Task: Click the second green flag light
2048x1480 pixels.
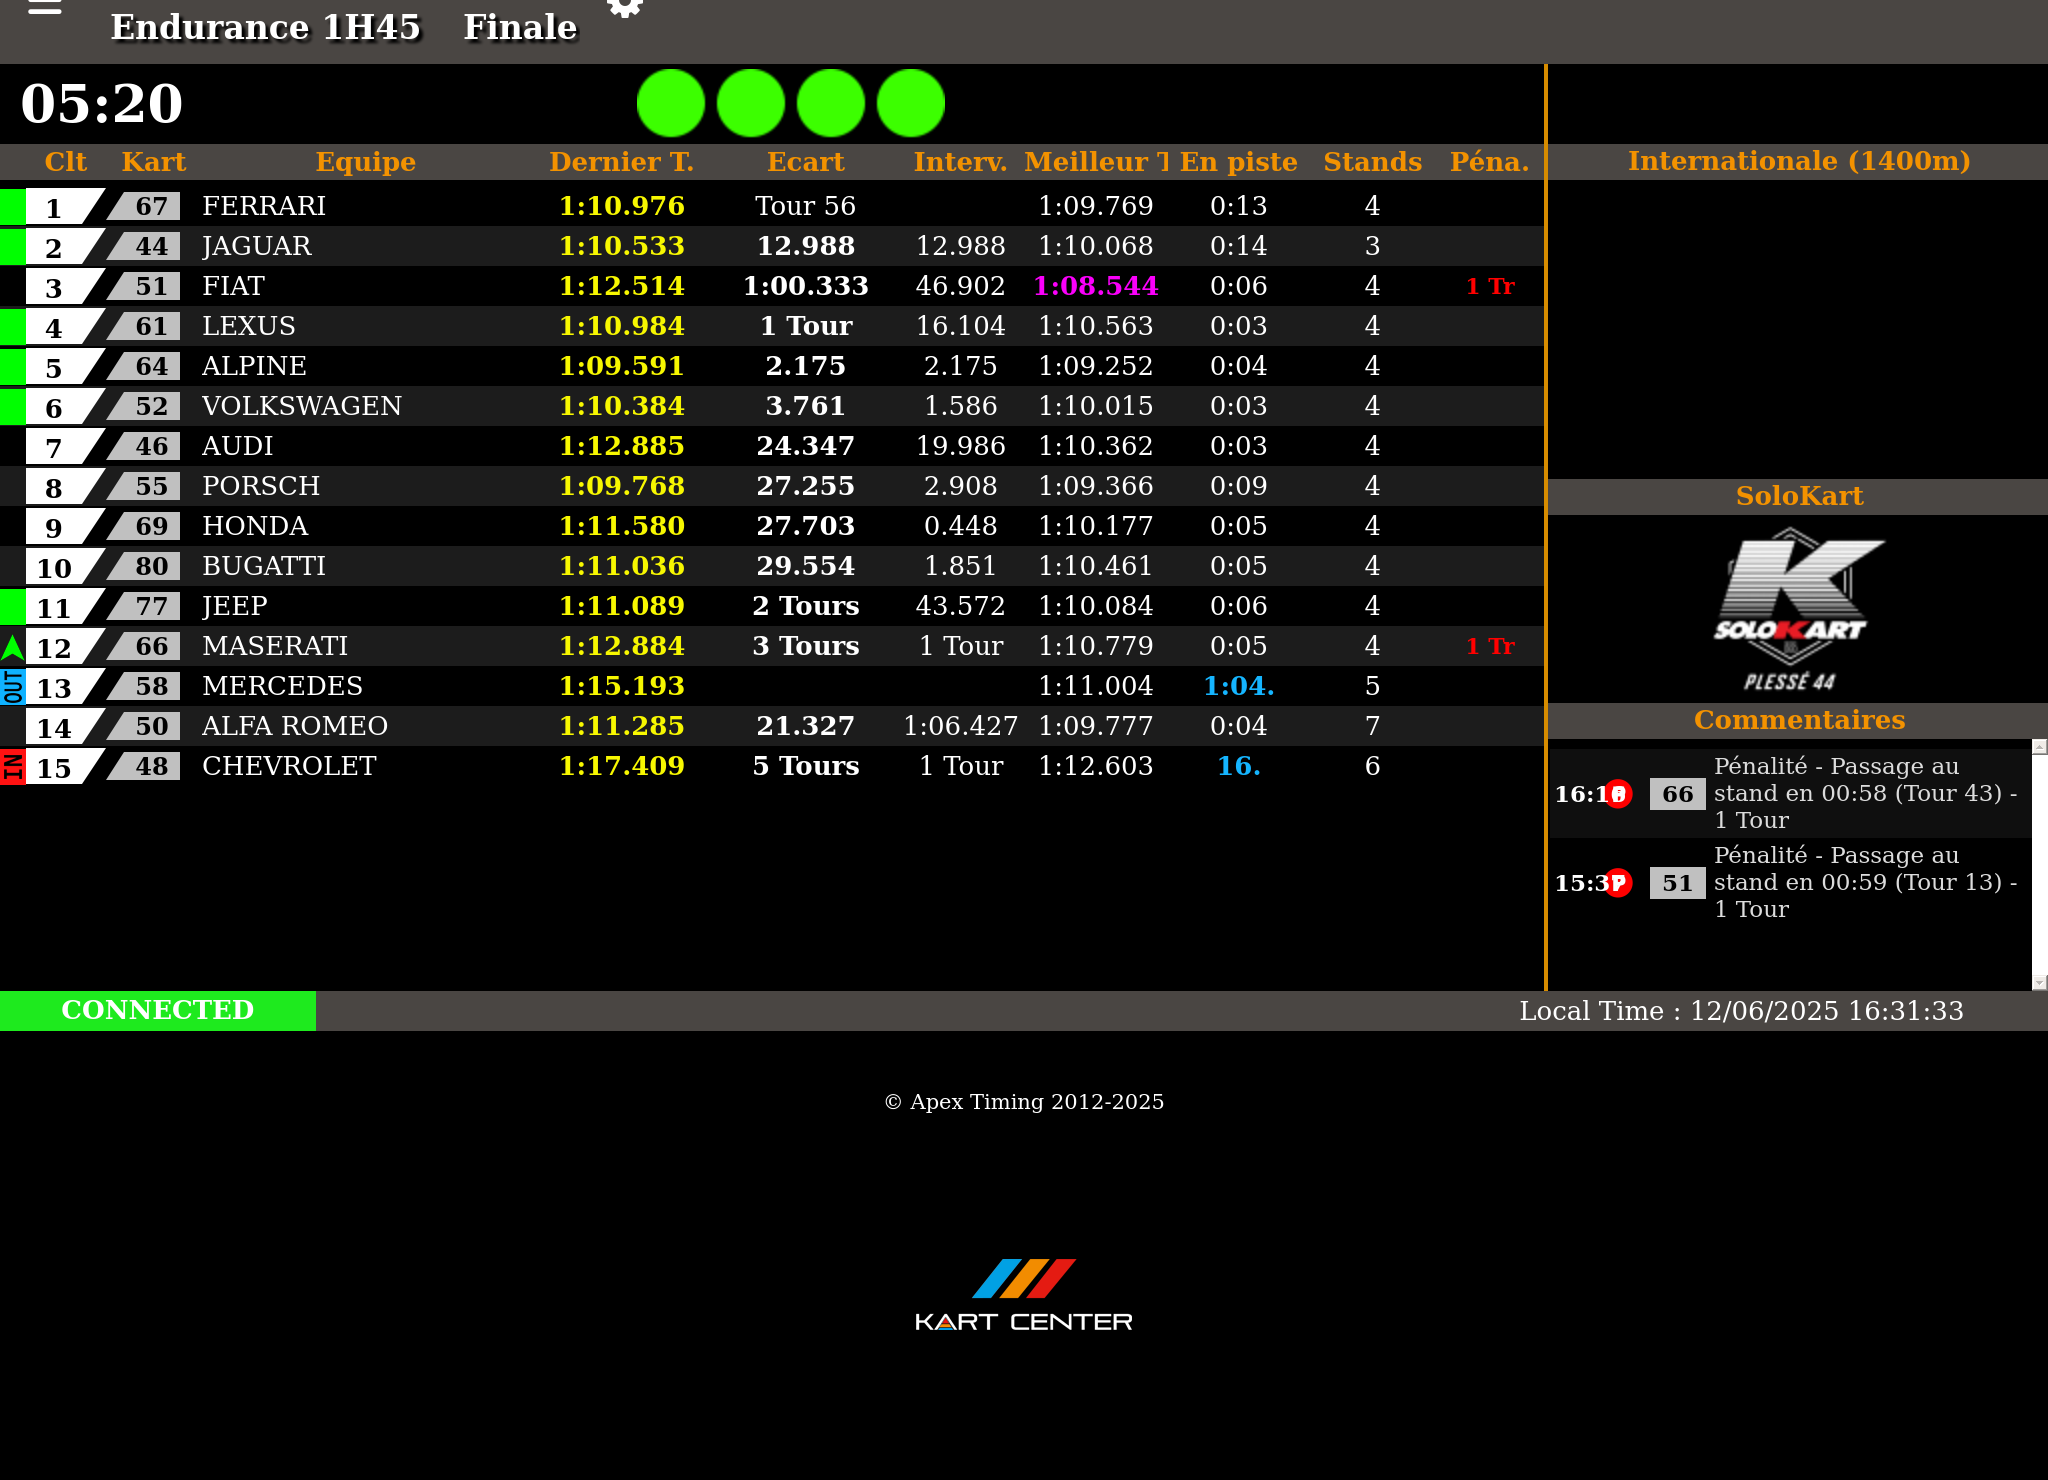Action: click(751, 103)
